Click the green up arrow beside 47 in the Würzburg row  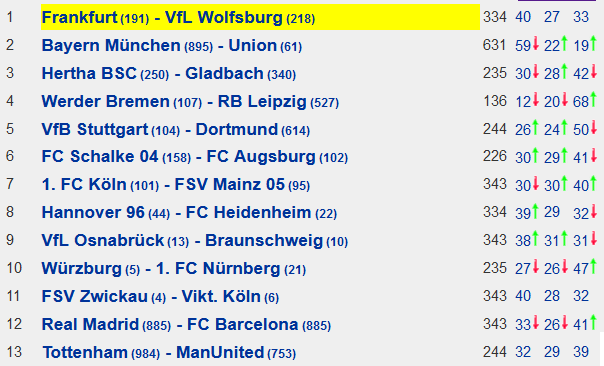pyautogui.click(x=593, y=267)
